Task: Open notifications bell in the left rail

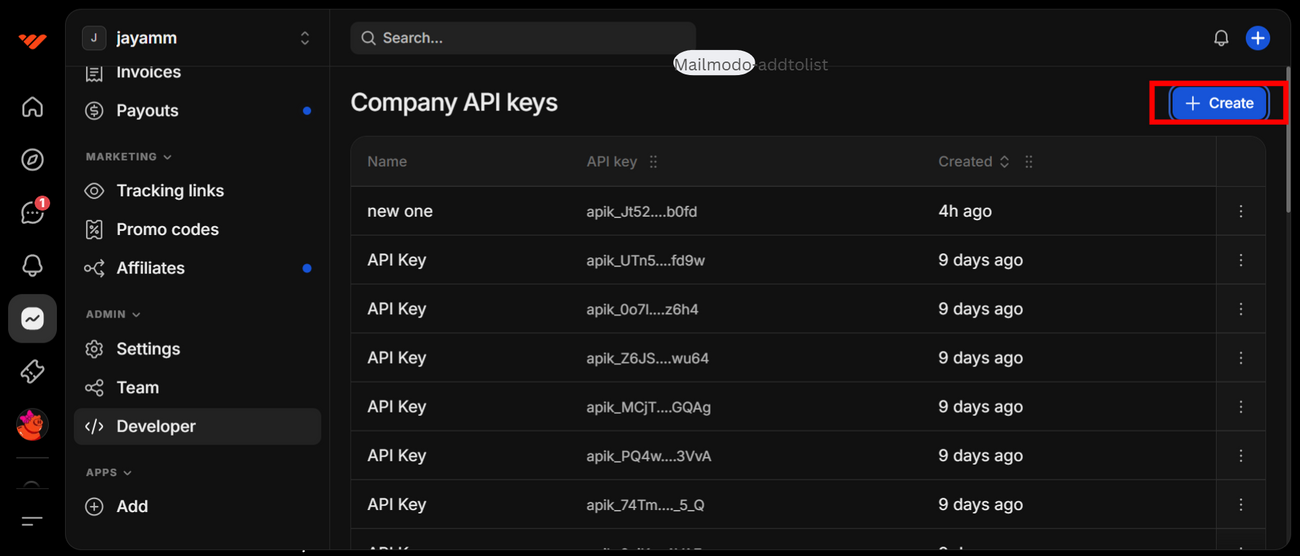Action: (32, 265)
